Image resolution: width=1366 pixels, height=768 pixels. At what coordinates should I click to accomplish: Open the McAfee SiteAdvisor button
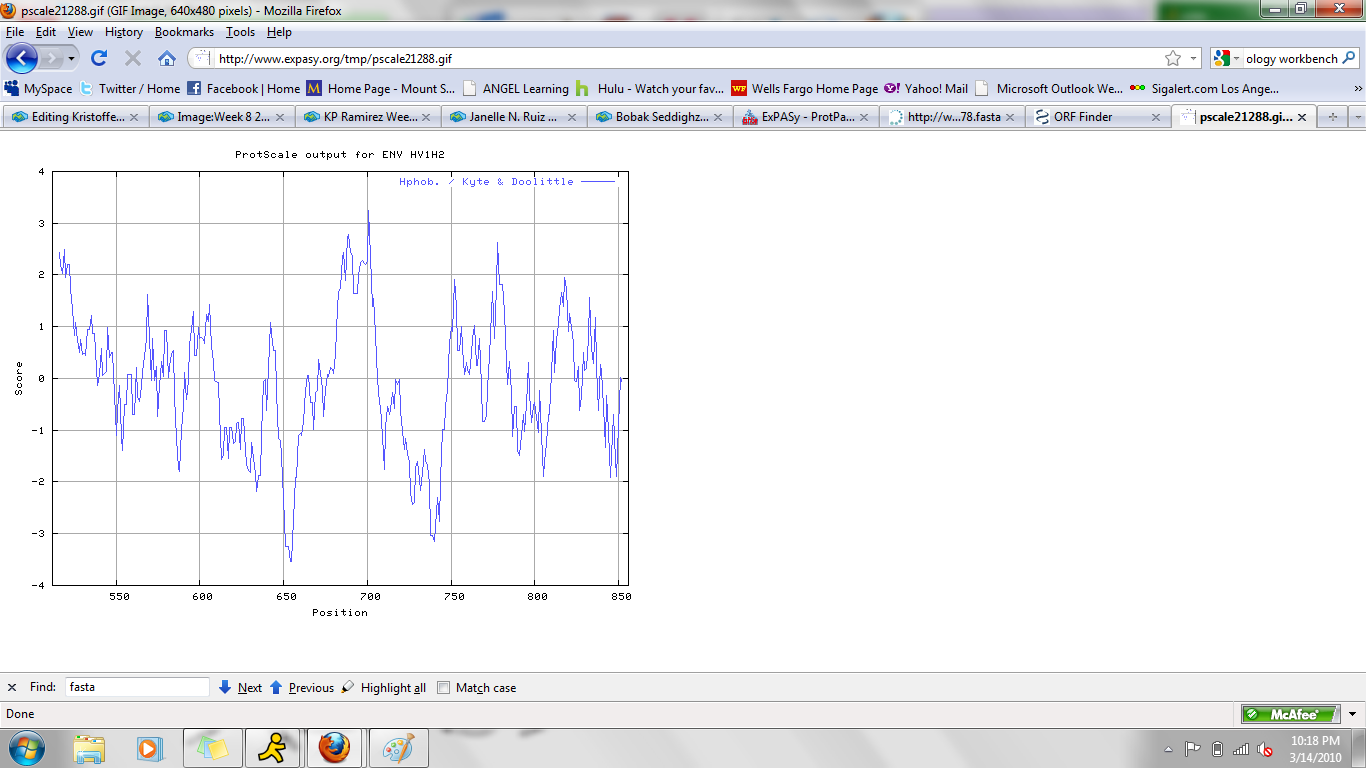pyautogui.click(x=1290, y=714)
